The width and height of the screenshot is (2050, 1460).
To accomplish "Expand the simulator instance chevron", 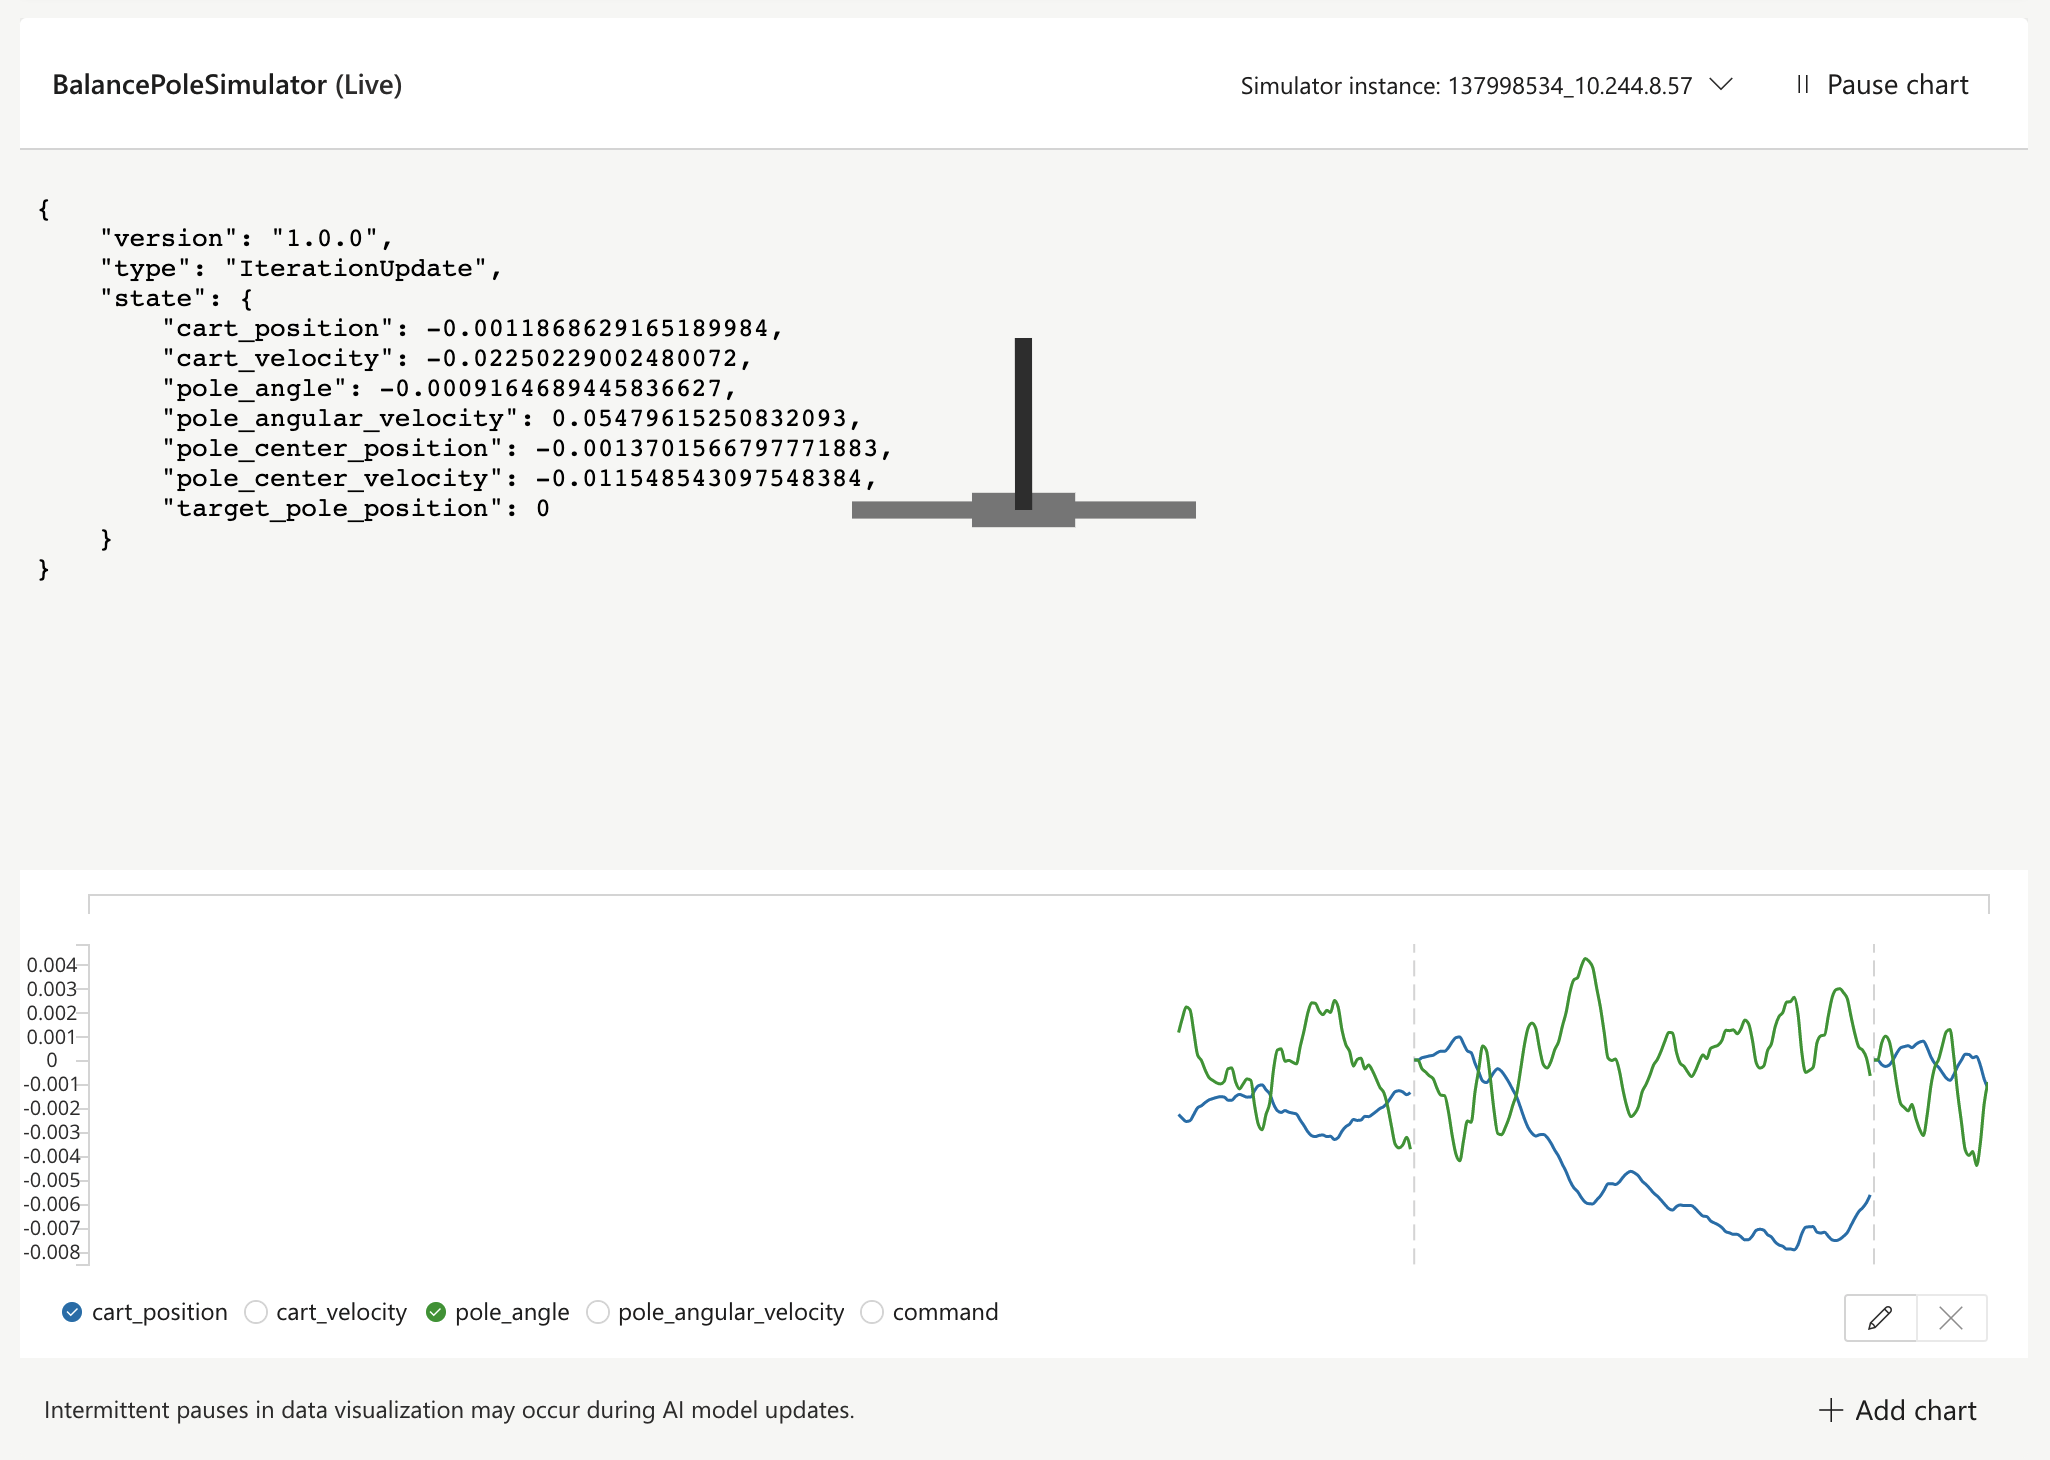I will [1721, 85].
